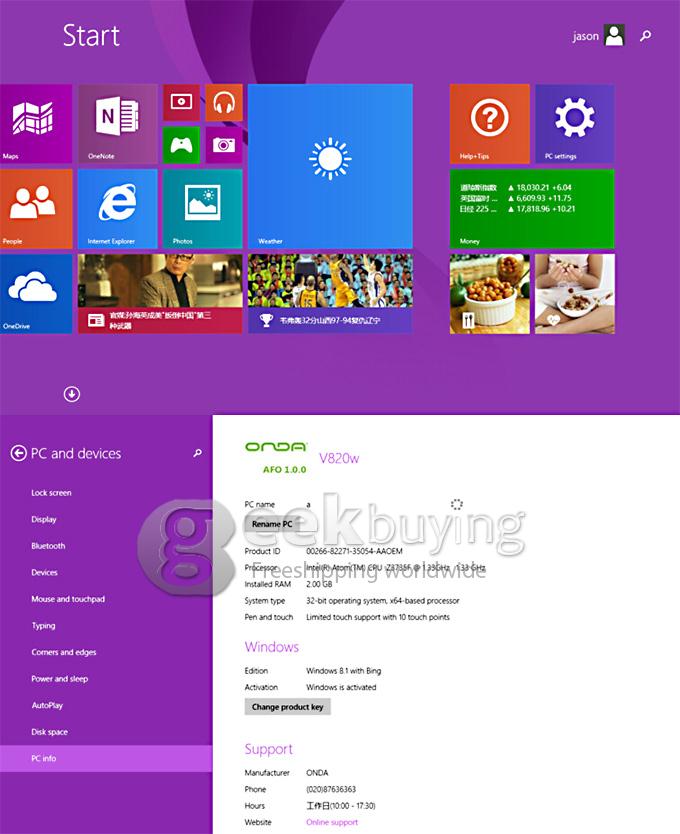The width and height of the screenshot is (680, 834).
Task: Open the Music headphones tile
Action: tap(224, 102)
